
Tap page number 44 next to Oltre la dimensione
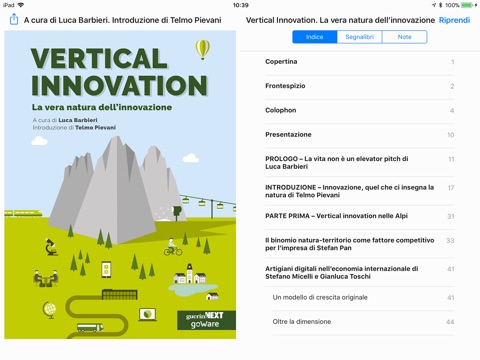coord(450,322)
